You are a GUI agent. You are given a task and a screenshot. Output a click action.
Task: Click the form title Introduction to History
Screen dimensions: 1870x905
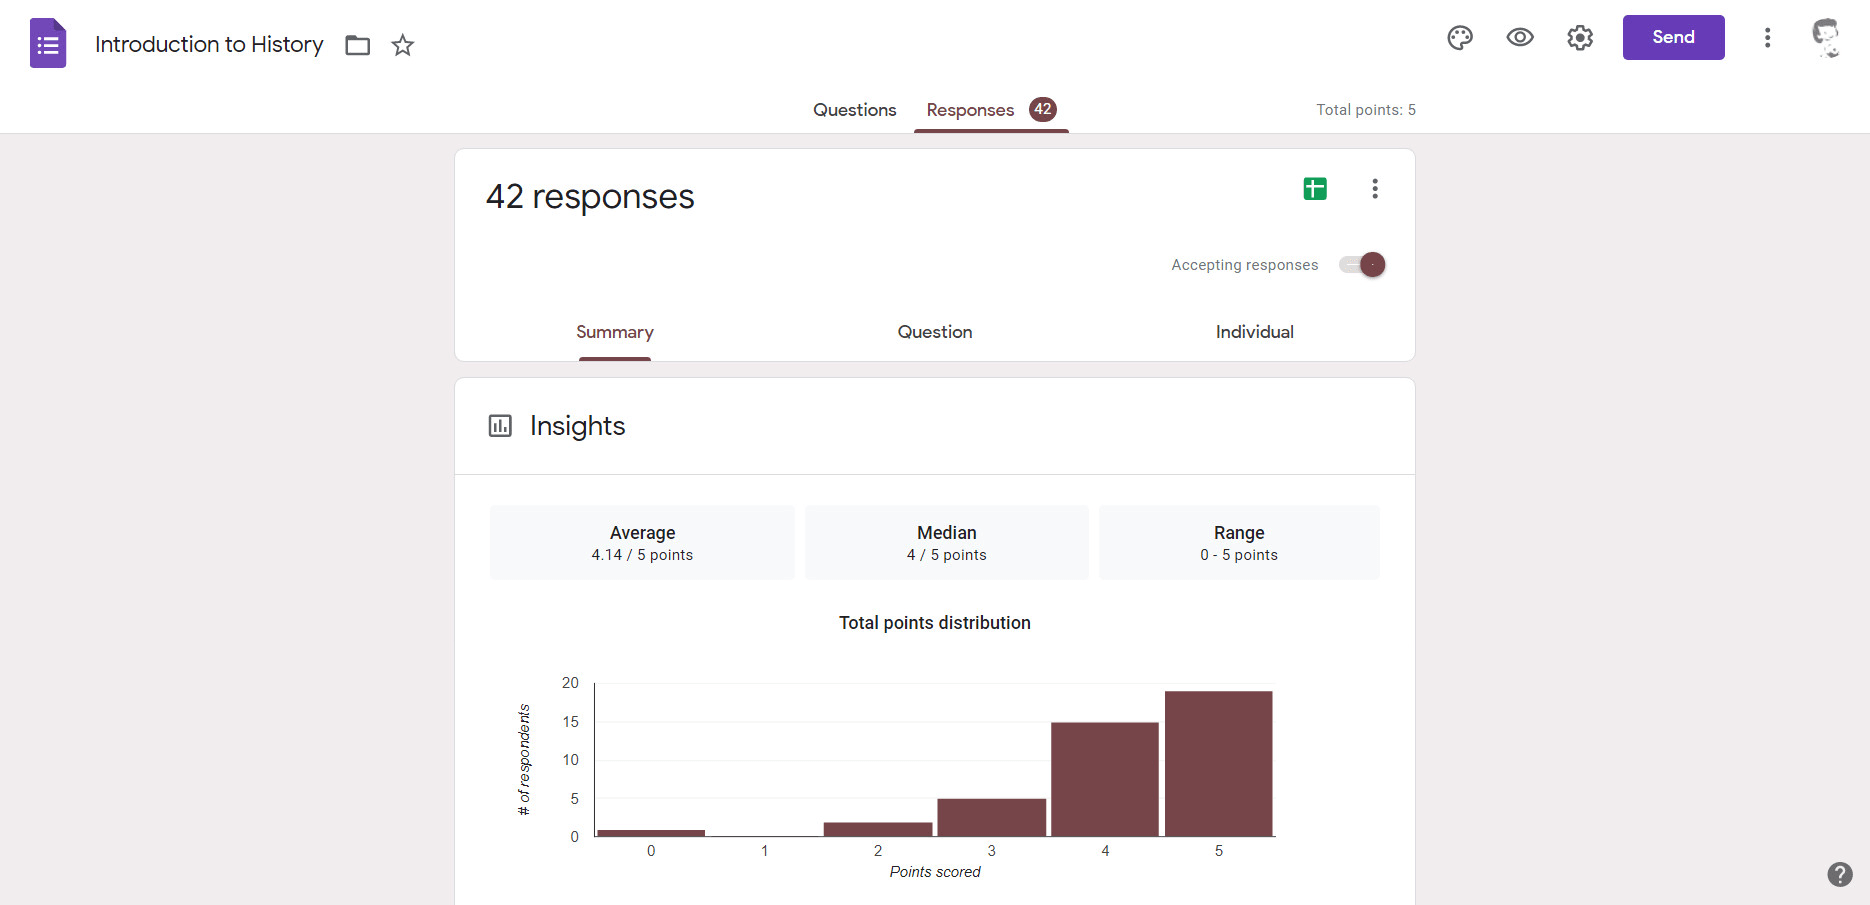pos(208,44)
